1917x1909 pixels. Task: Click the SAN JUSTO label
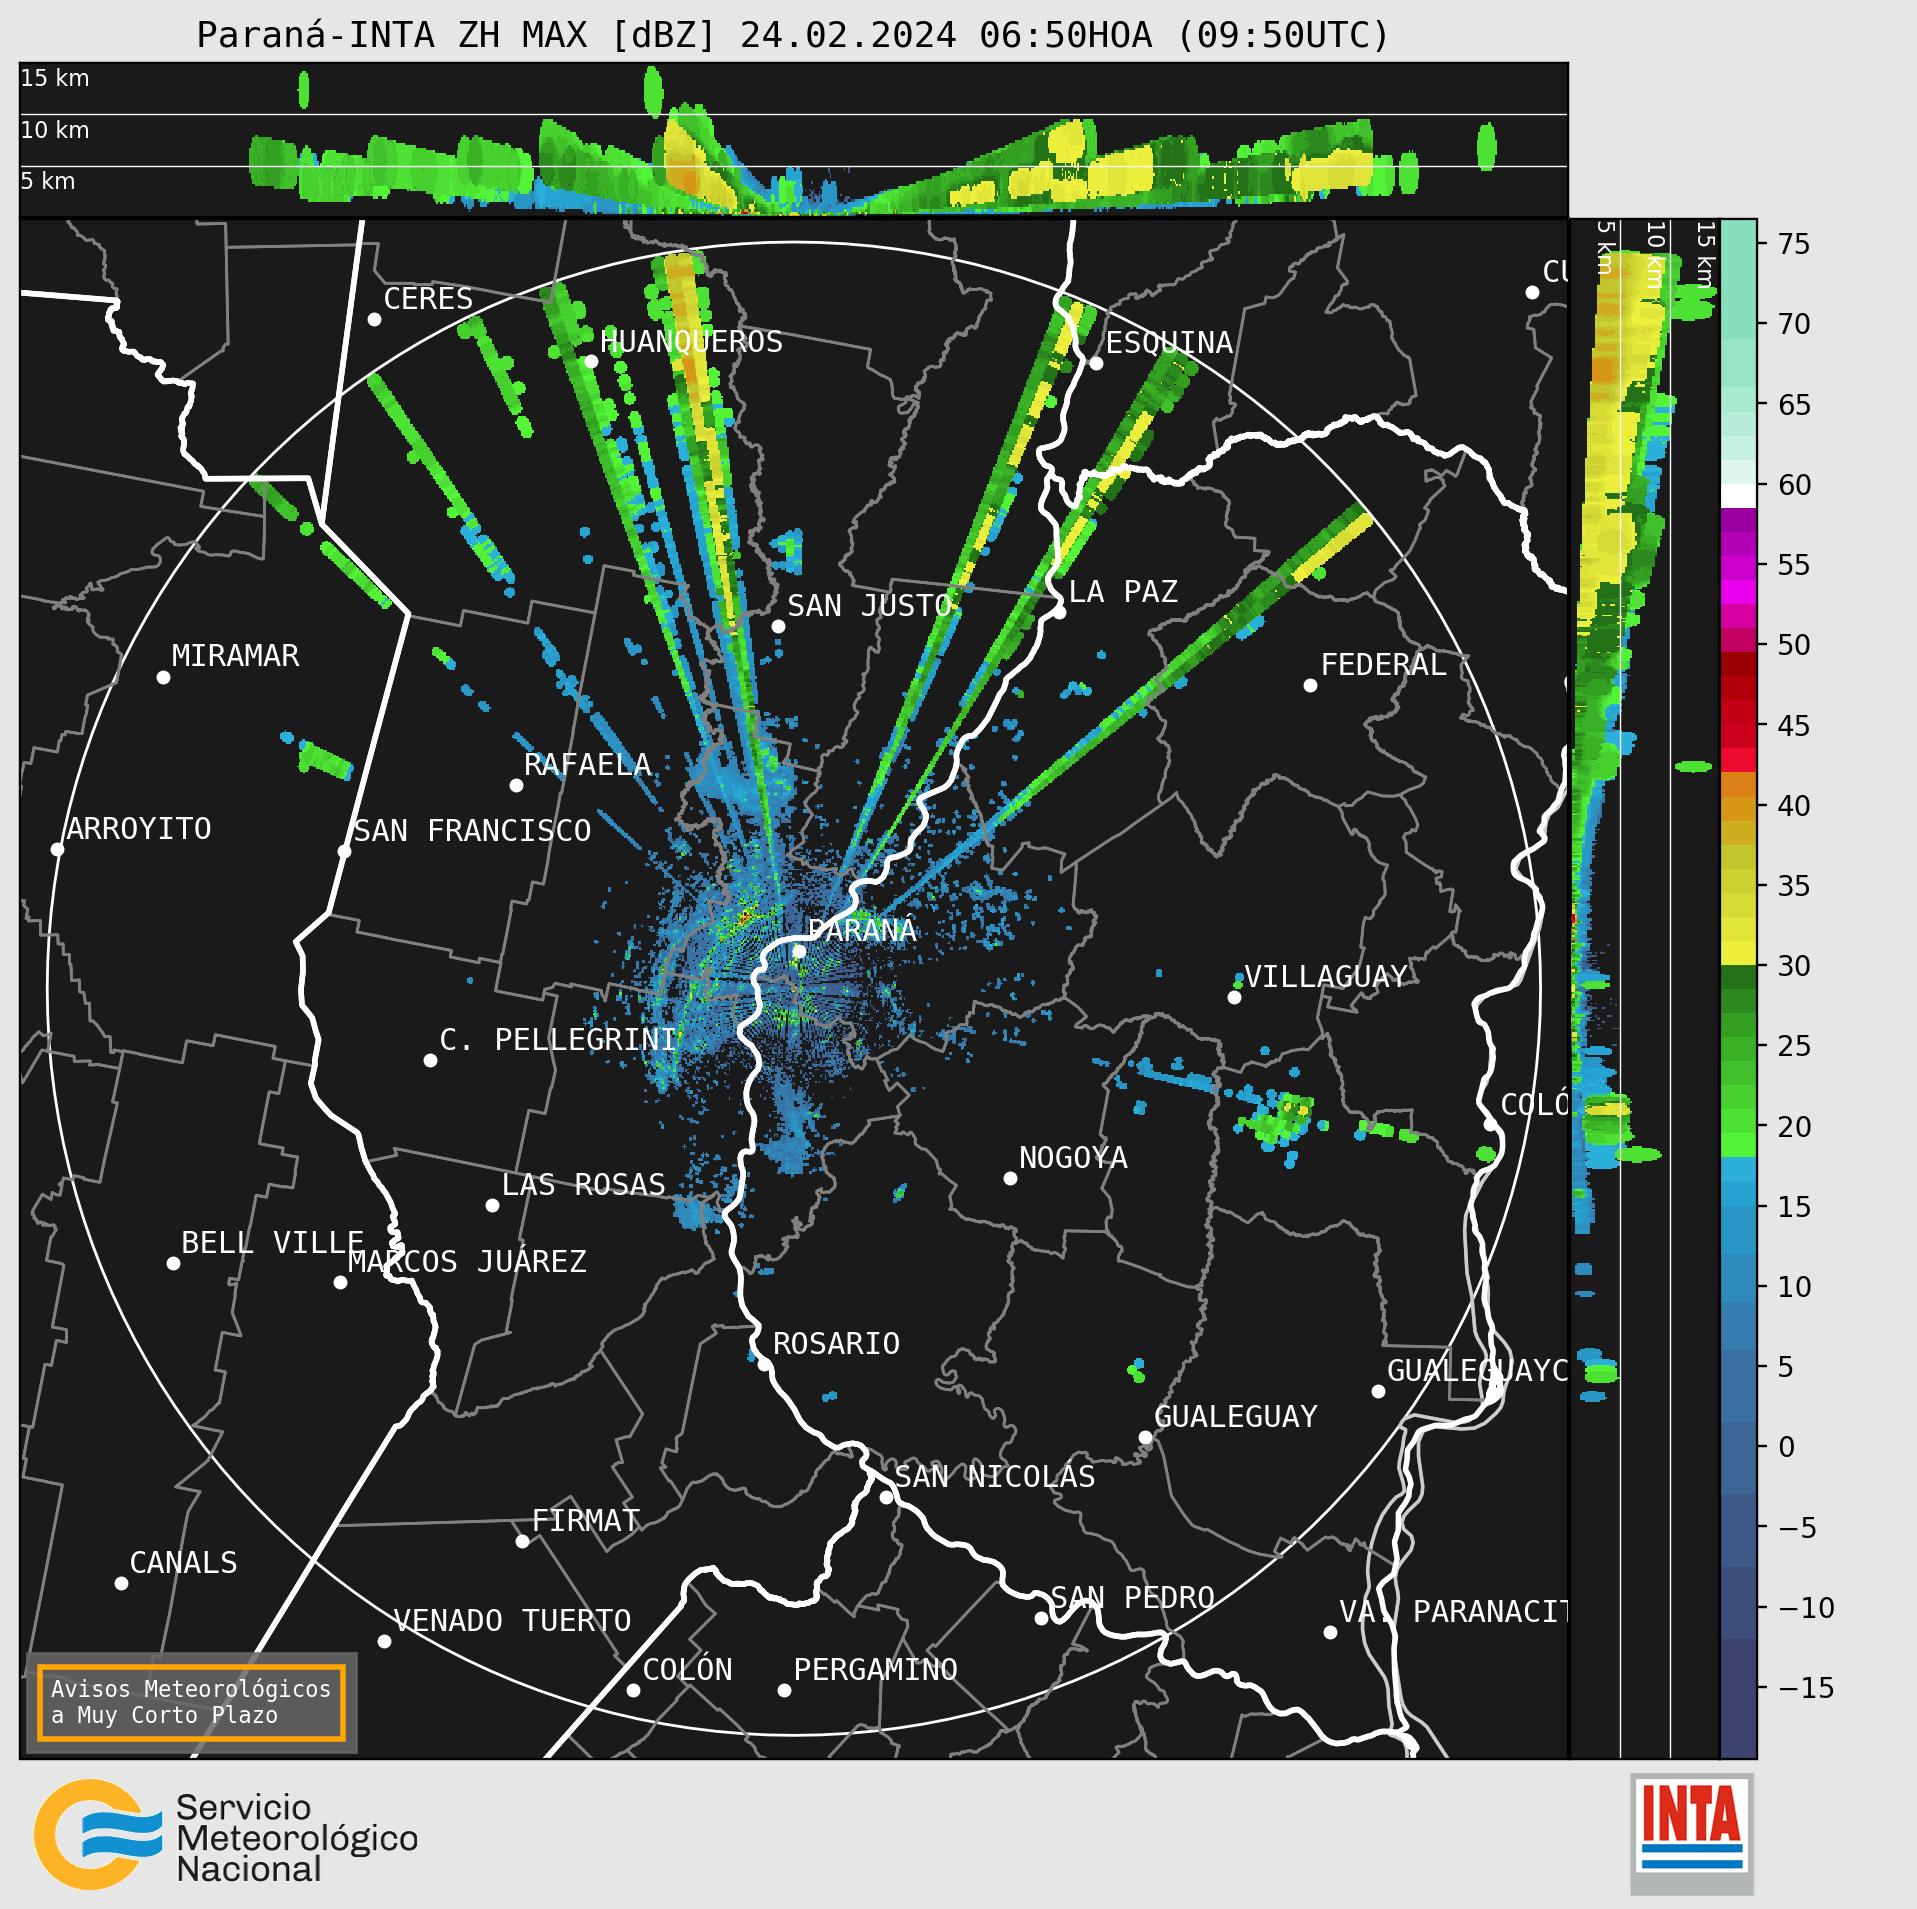pos(869,606)
